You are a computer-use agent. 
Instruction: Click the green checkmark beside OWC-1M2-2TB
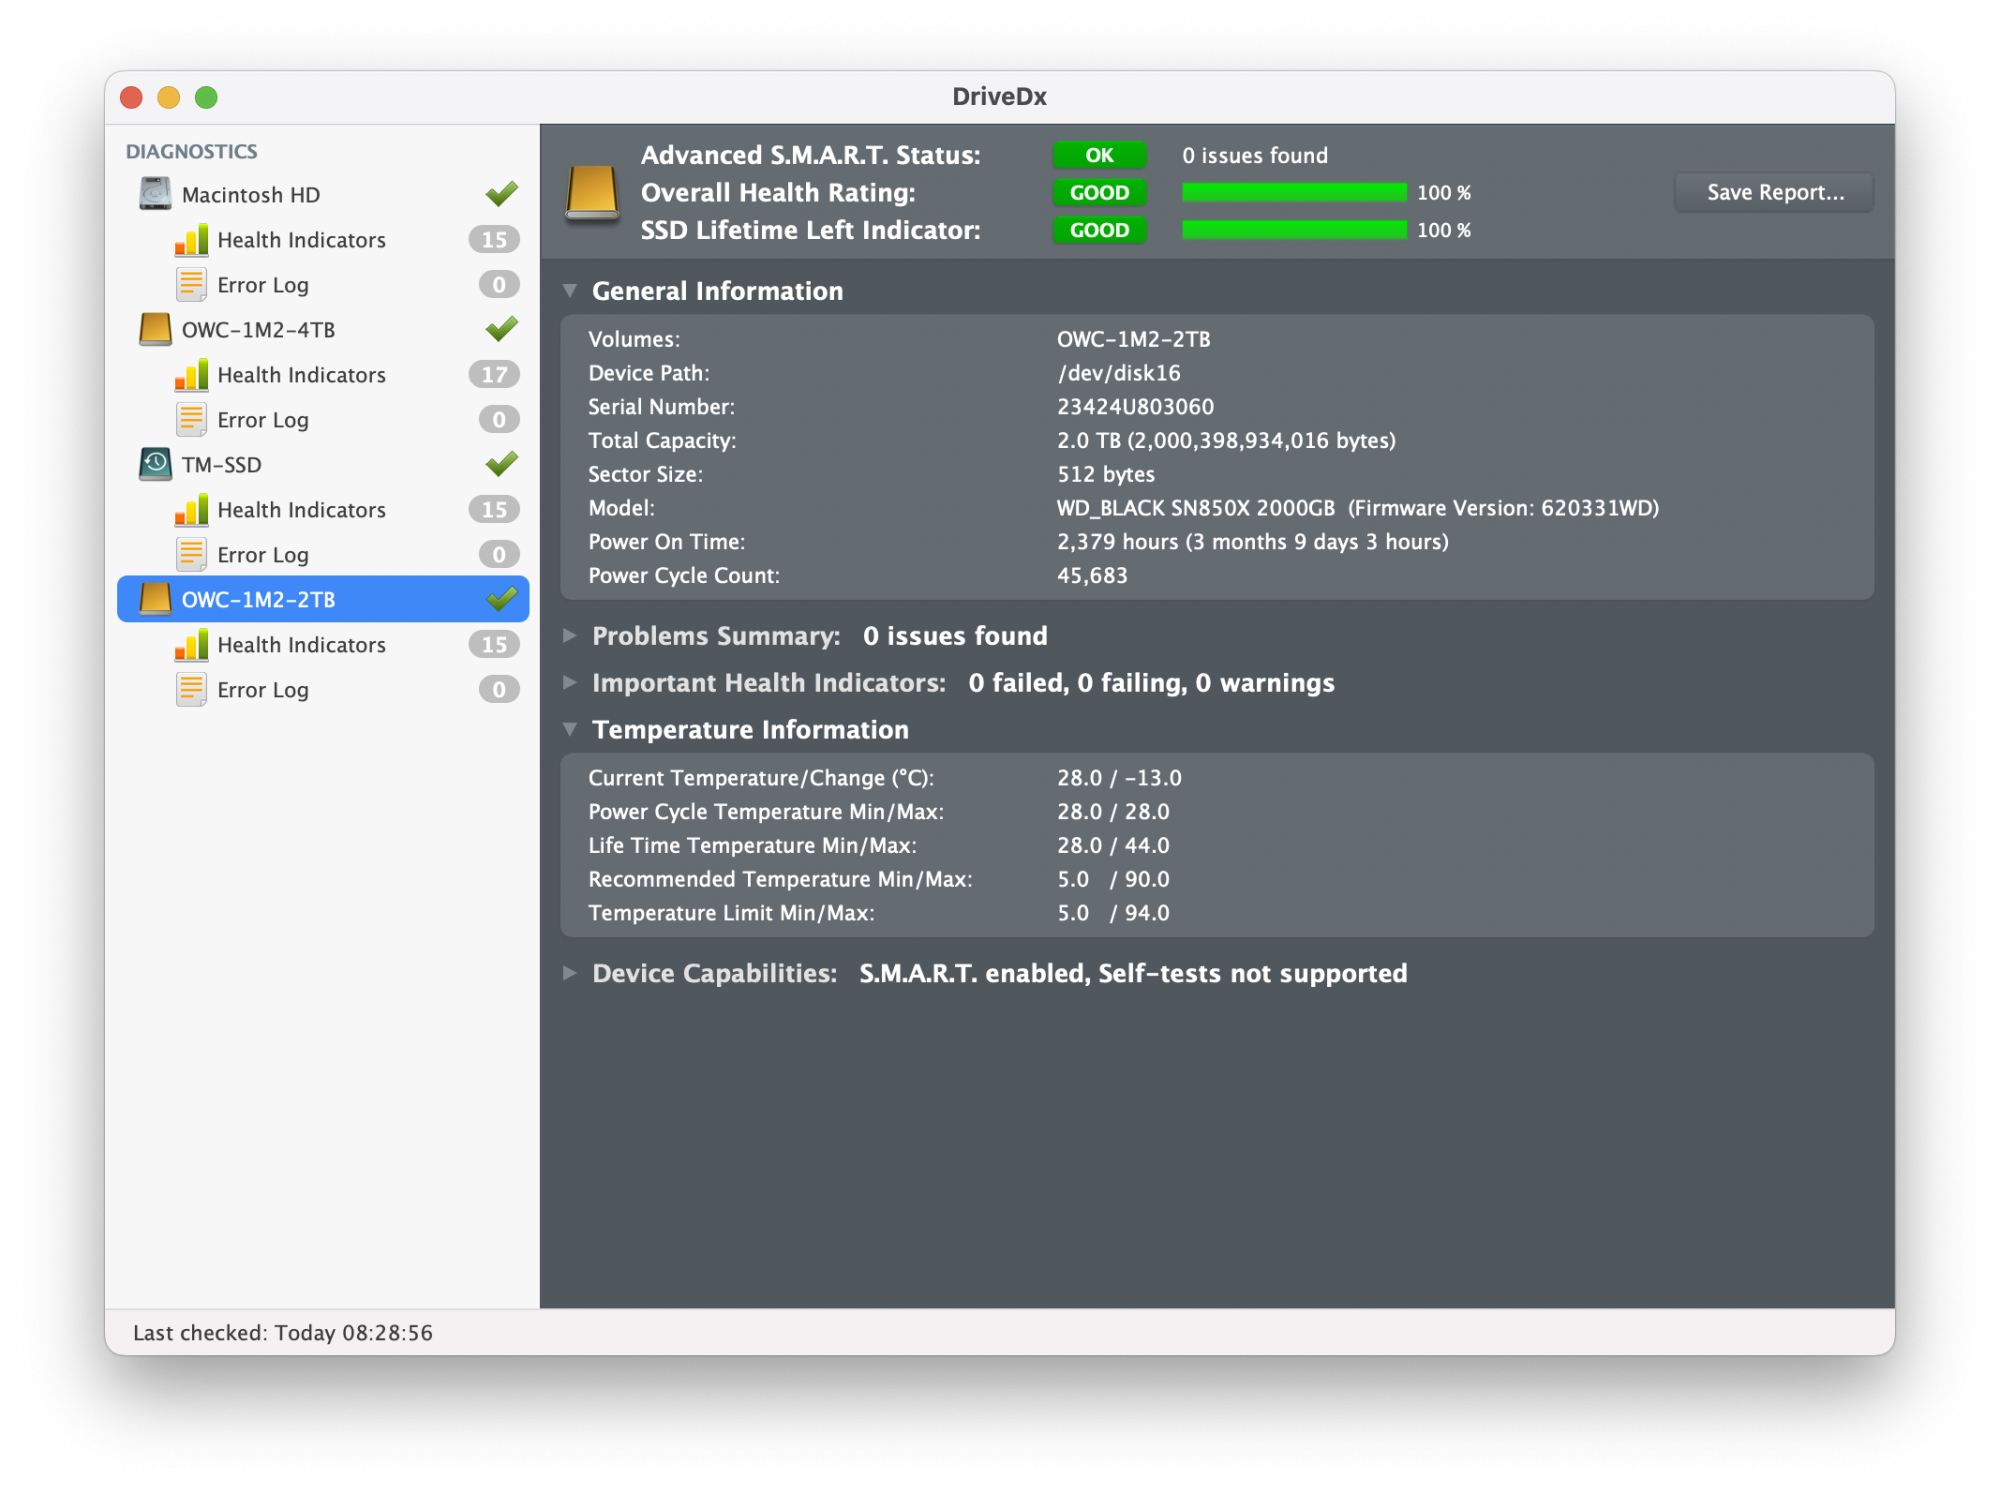click(500, 598)
